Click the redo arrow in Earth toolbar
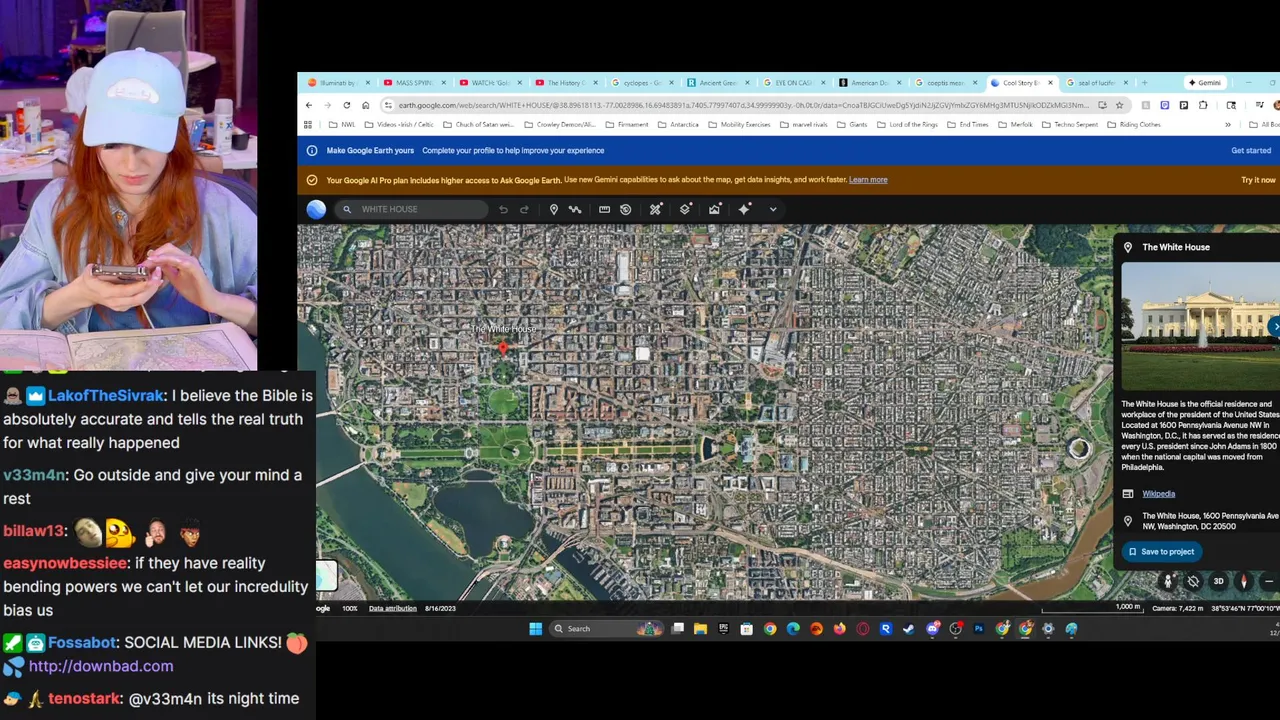1280x720 pixels. tap(524, 209)
